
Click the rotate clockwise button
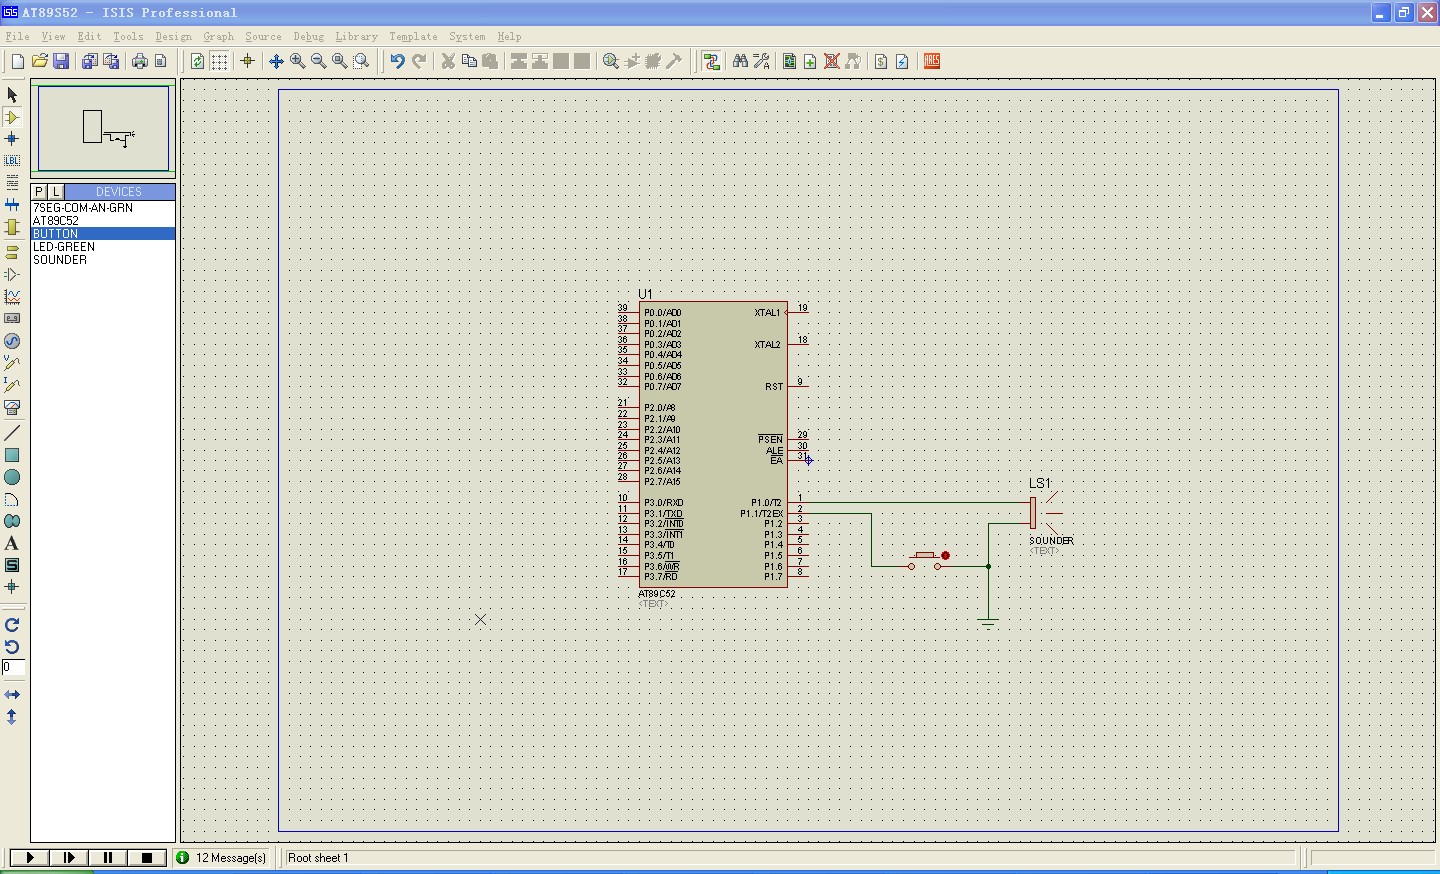coord(12,625)
